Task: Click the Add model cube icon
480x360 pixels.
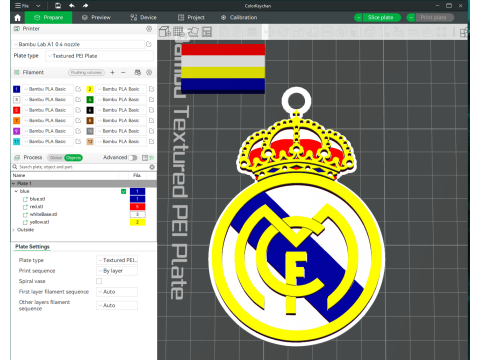Action: click(164, 32)
